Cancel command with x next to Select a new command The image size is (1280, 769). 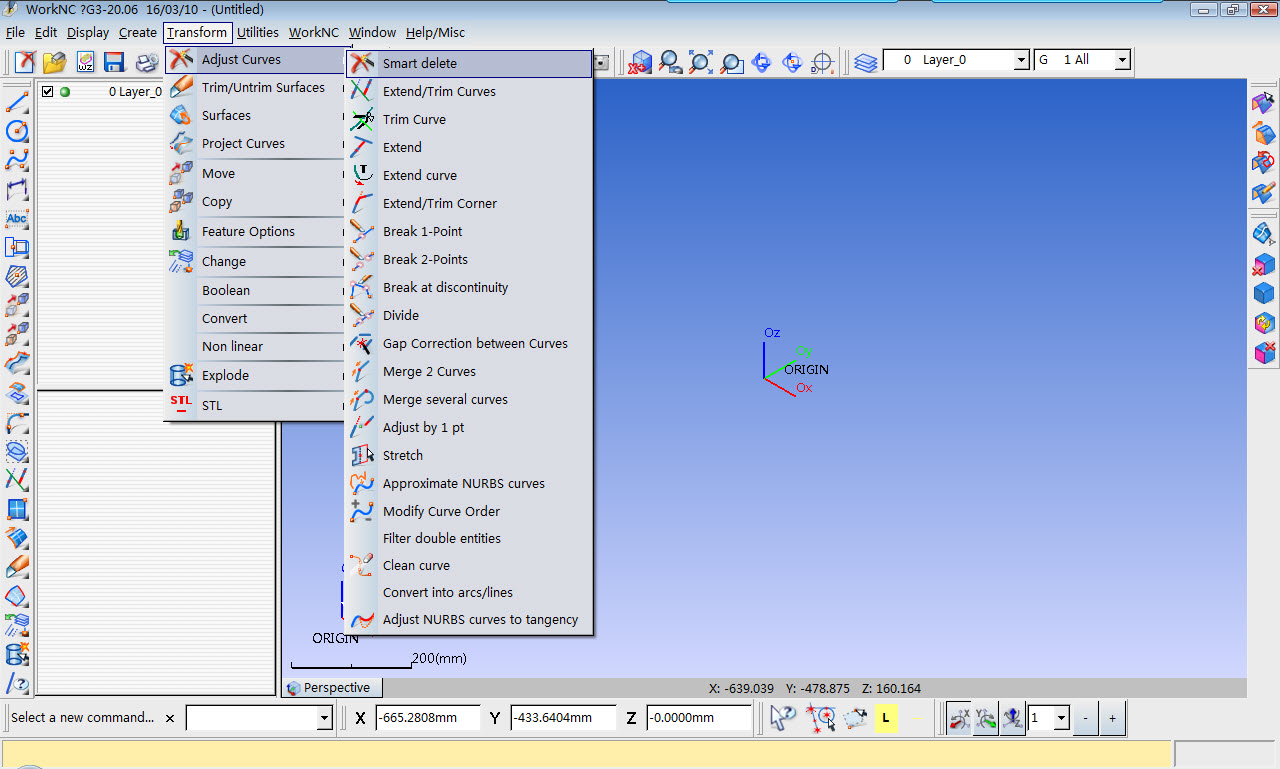[170, 718]
